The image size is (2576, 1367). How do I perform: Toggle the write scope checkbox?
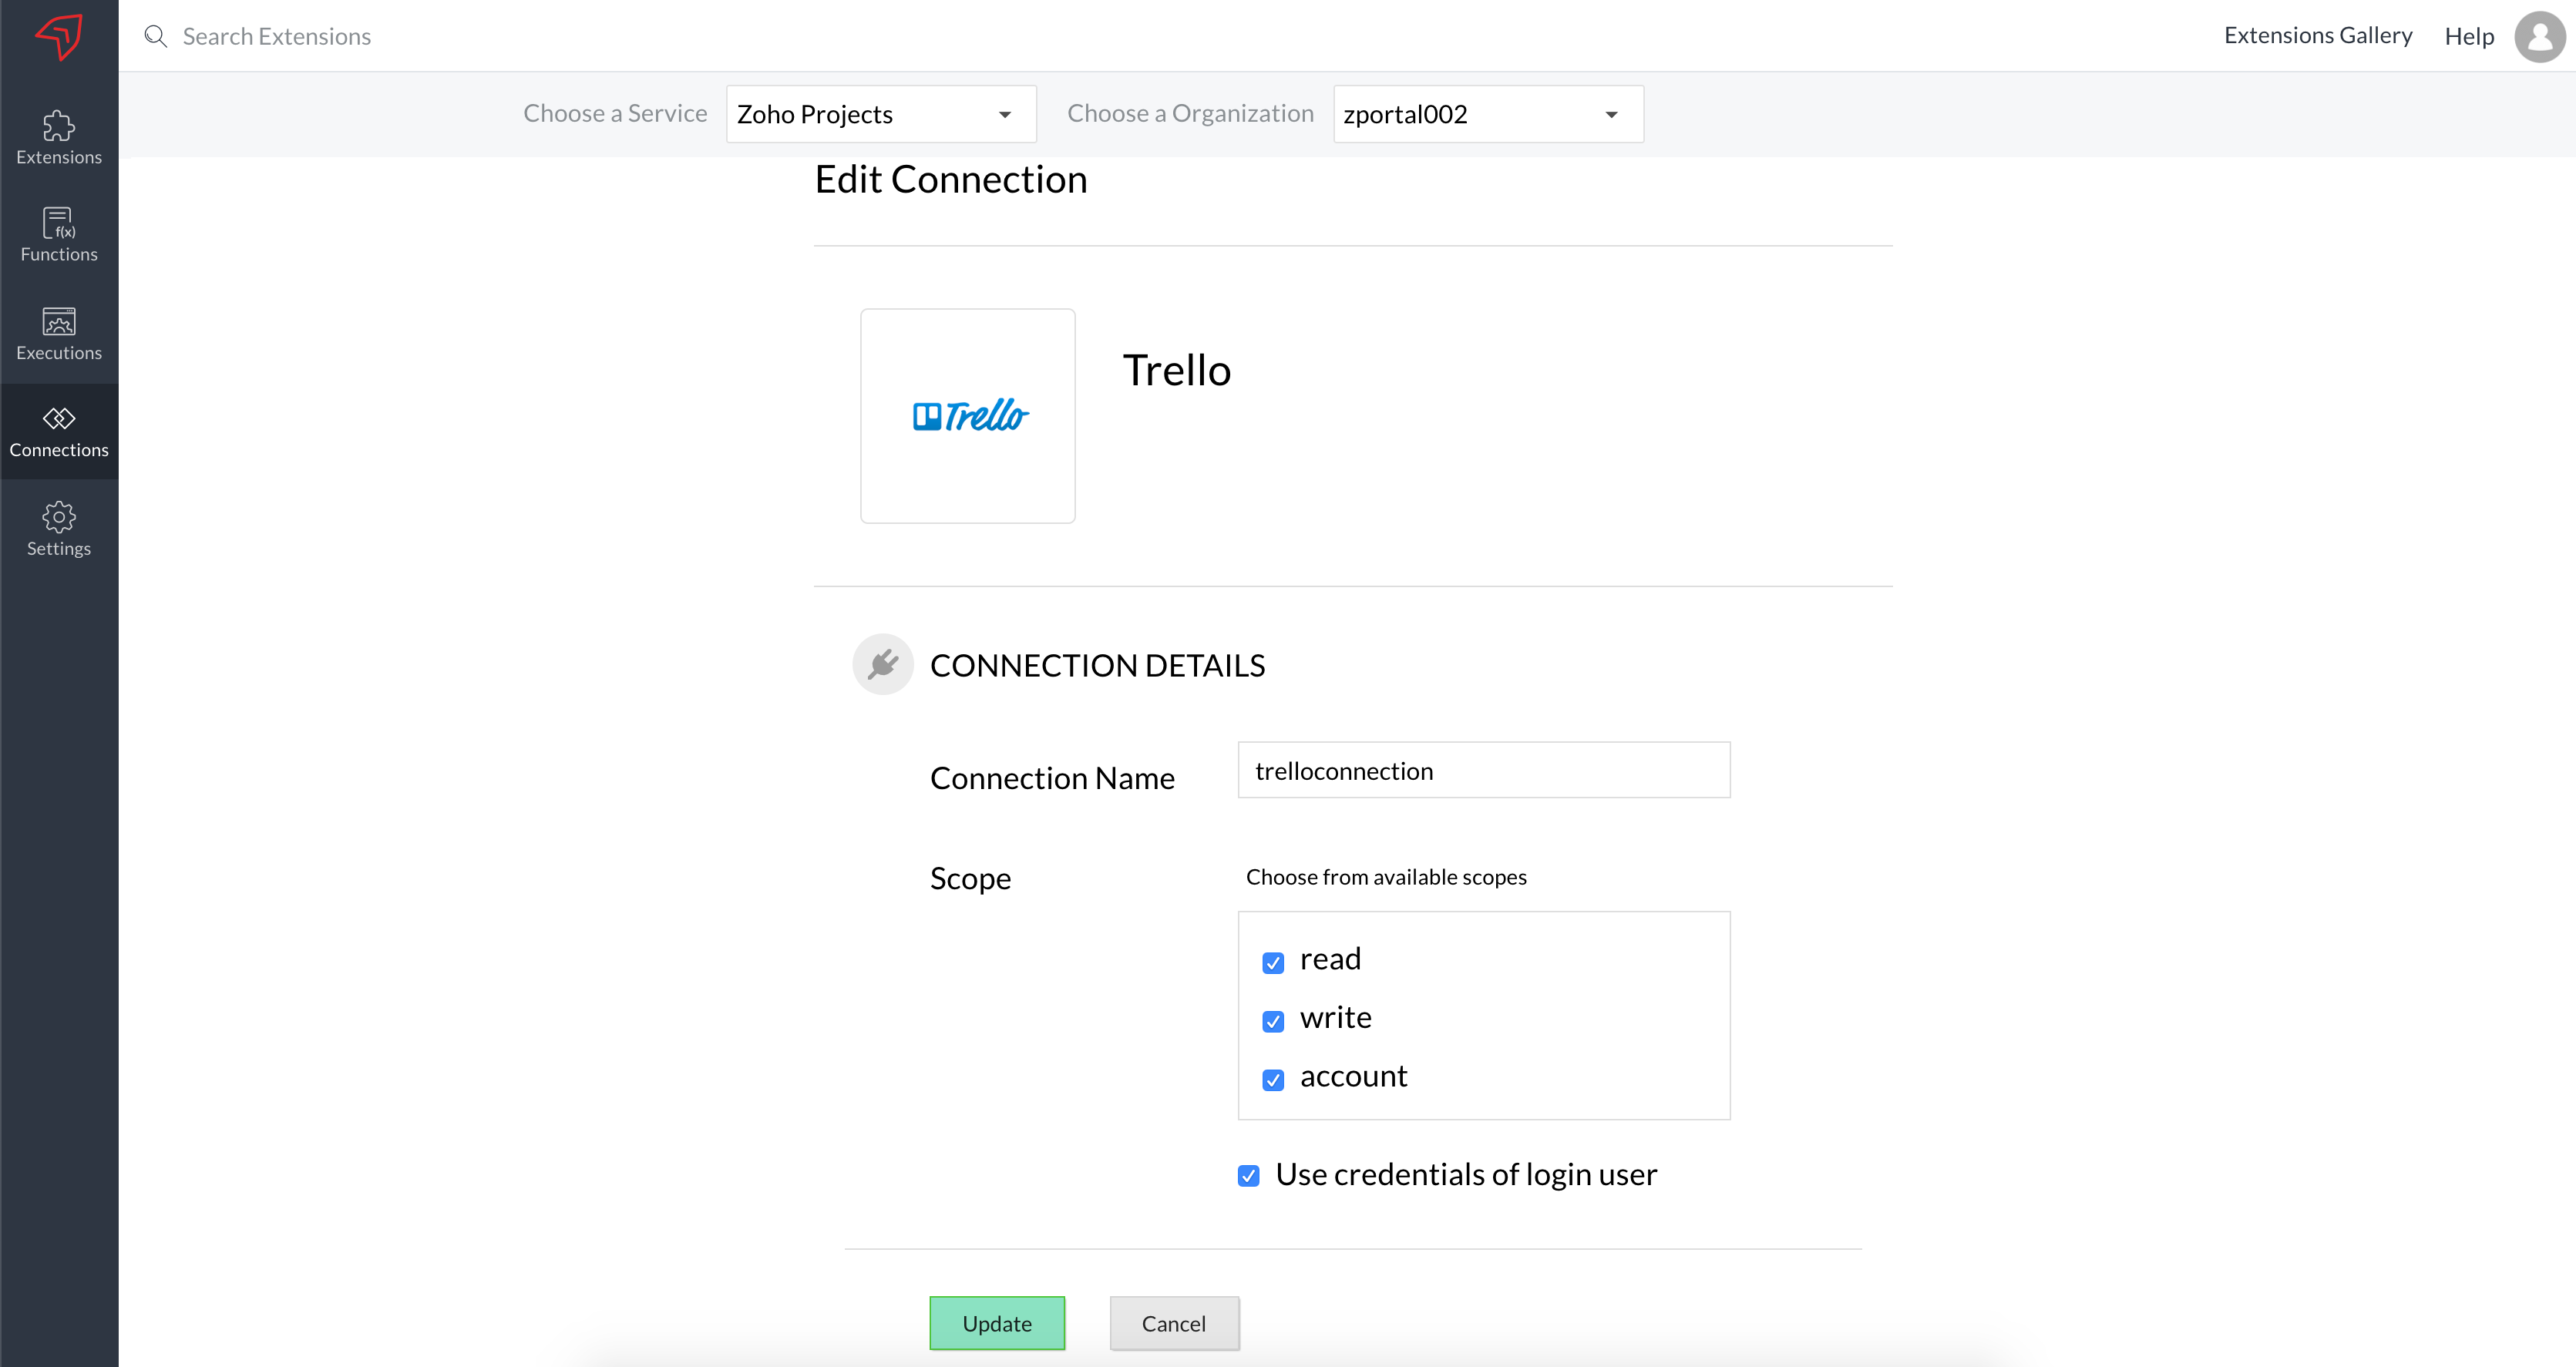(x=1273, y=1021)
